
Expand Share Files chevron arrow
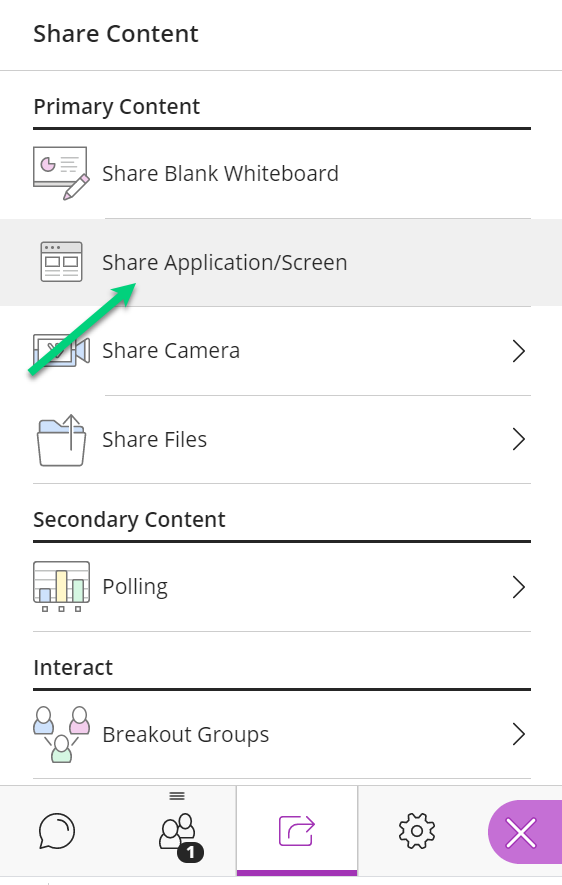(519, 439)
